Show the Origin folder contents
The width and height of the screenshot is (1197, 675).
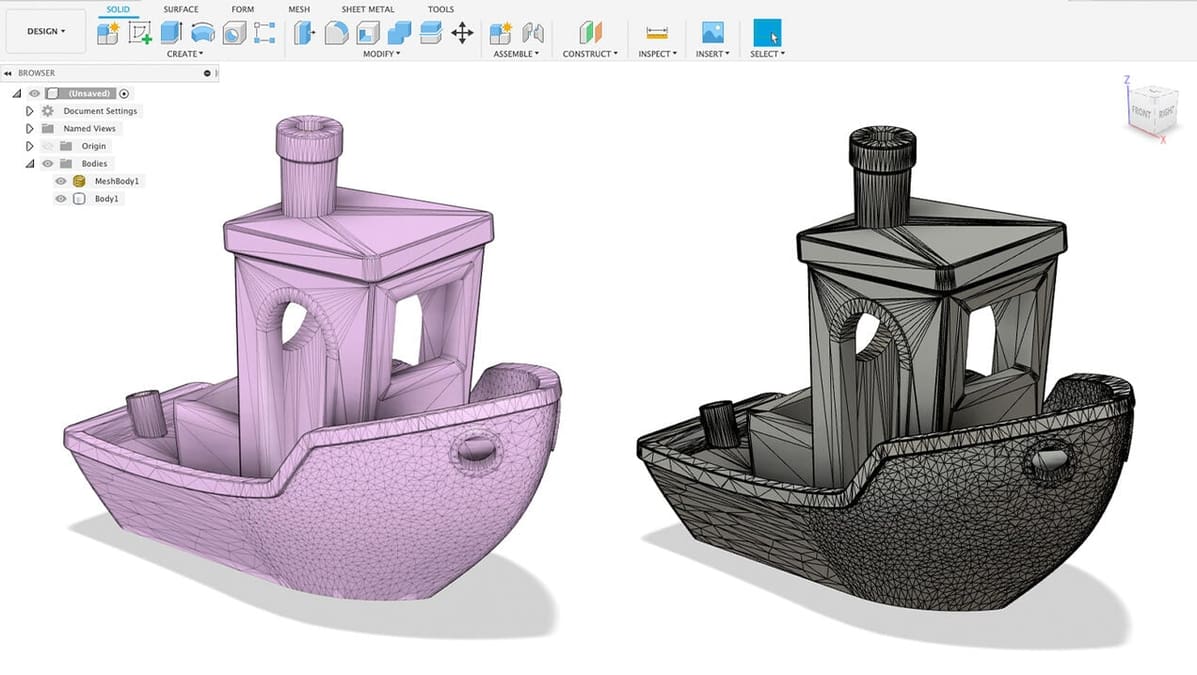[30, 146]
